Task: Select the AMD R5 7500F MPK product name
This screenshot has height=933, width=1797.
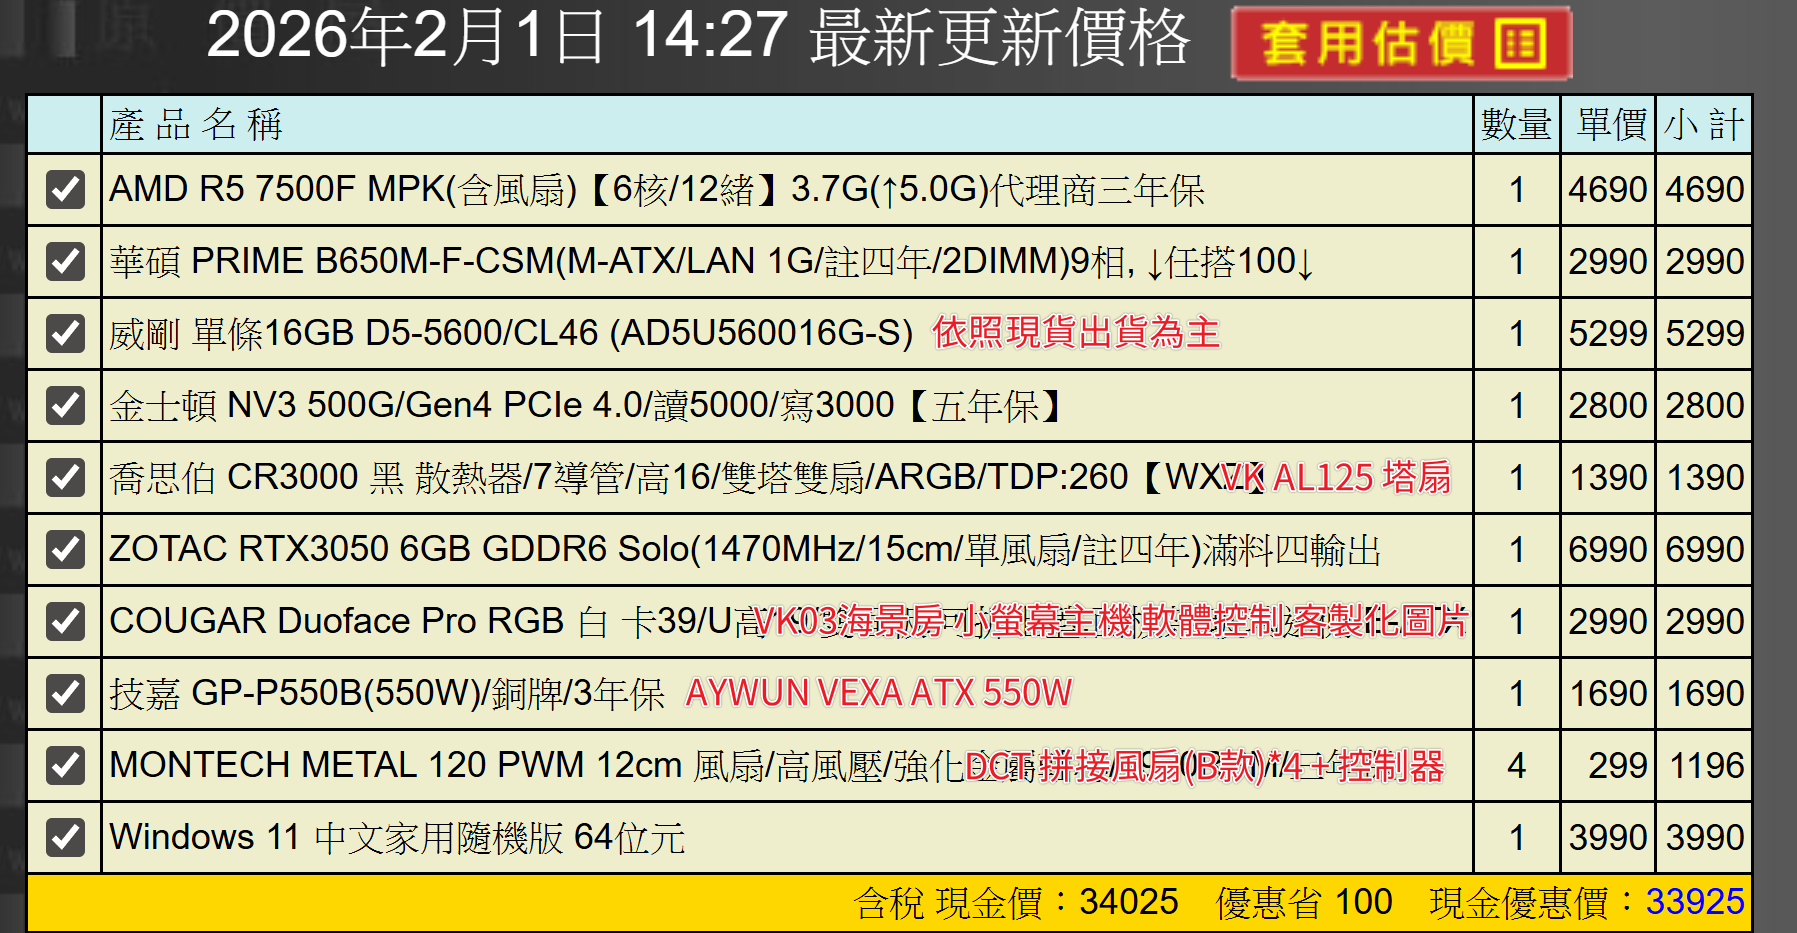Action: (x=657, y=189)
